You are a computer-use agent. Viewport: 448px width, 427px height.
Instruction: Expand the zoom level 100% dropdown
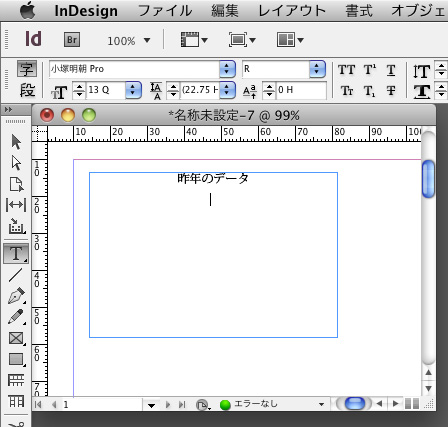(x=147, y=41)
